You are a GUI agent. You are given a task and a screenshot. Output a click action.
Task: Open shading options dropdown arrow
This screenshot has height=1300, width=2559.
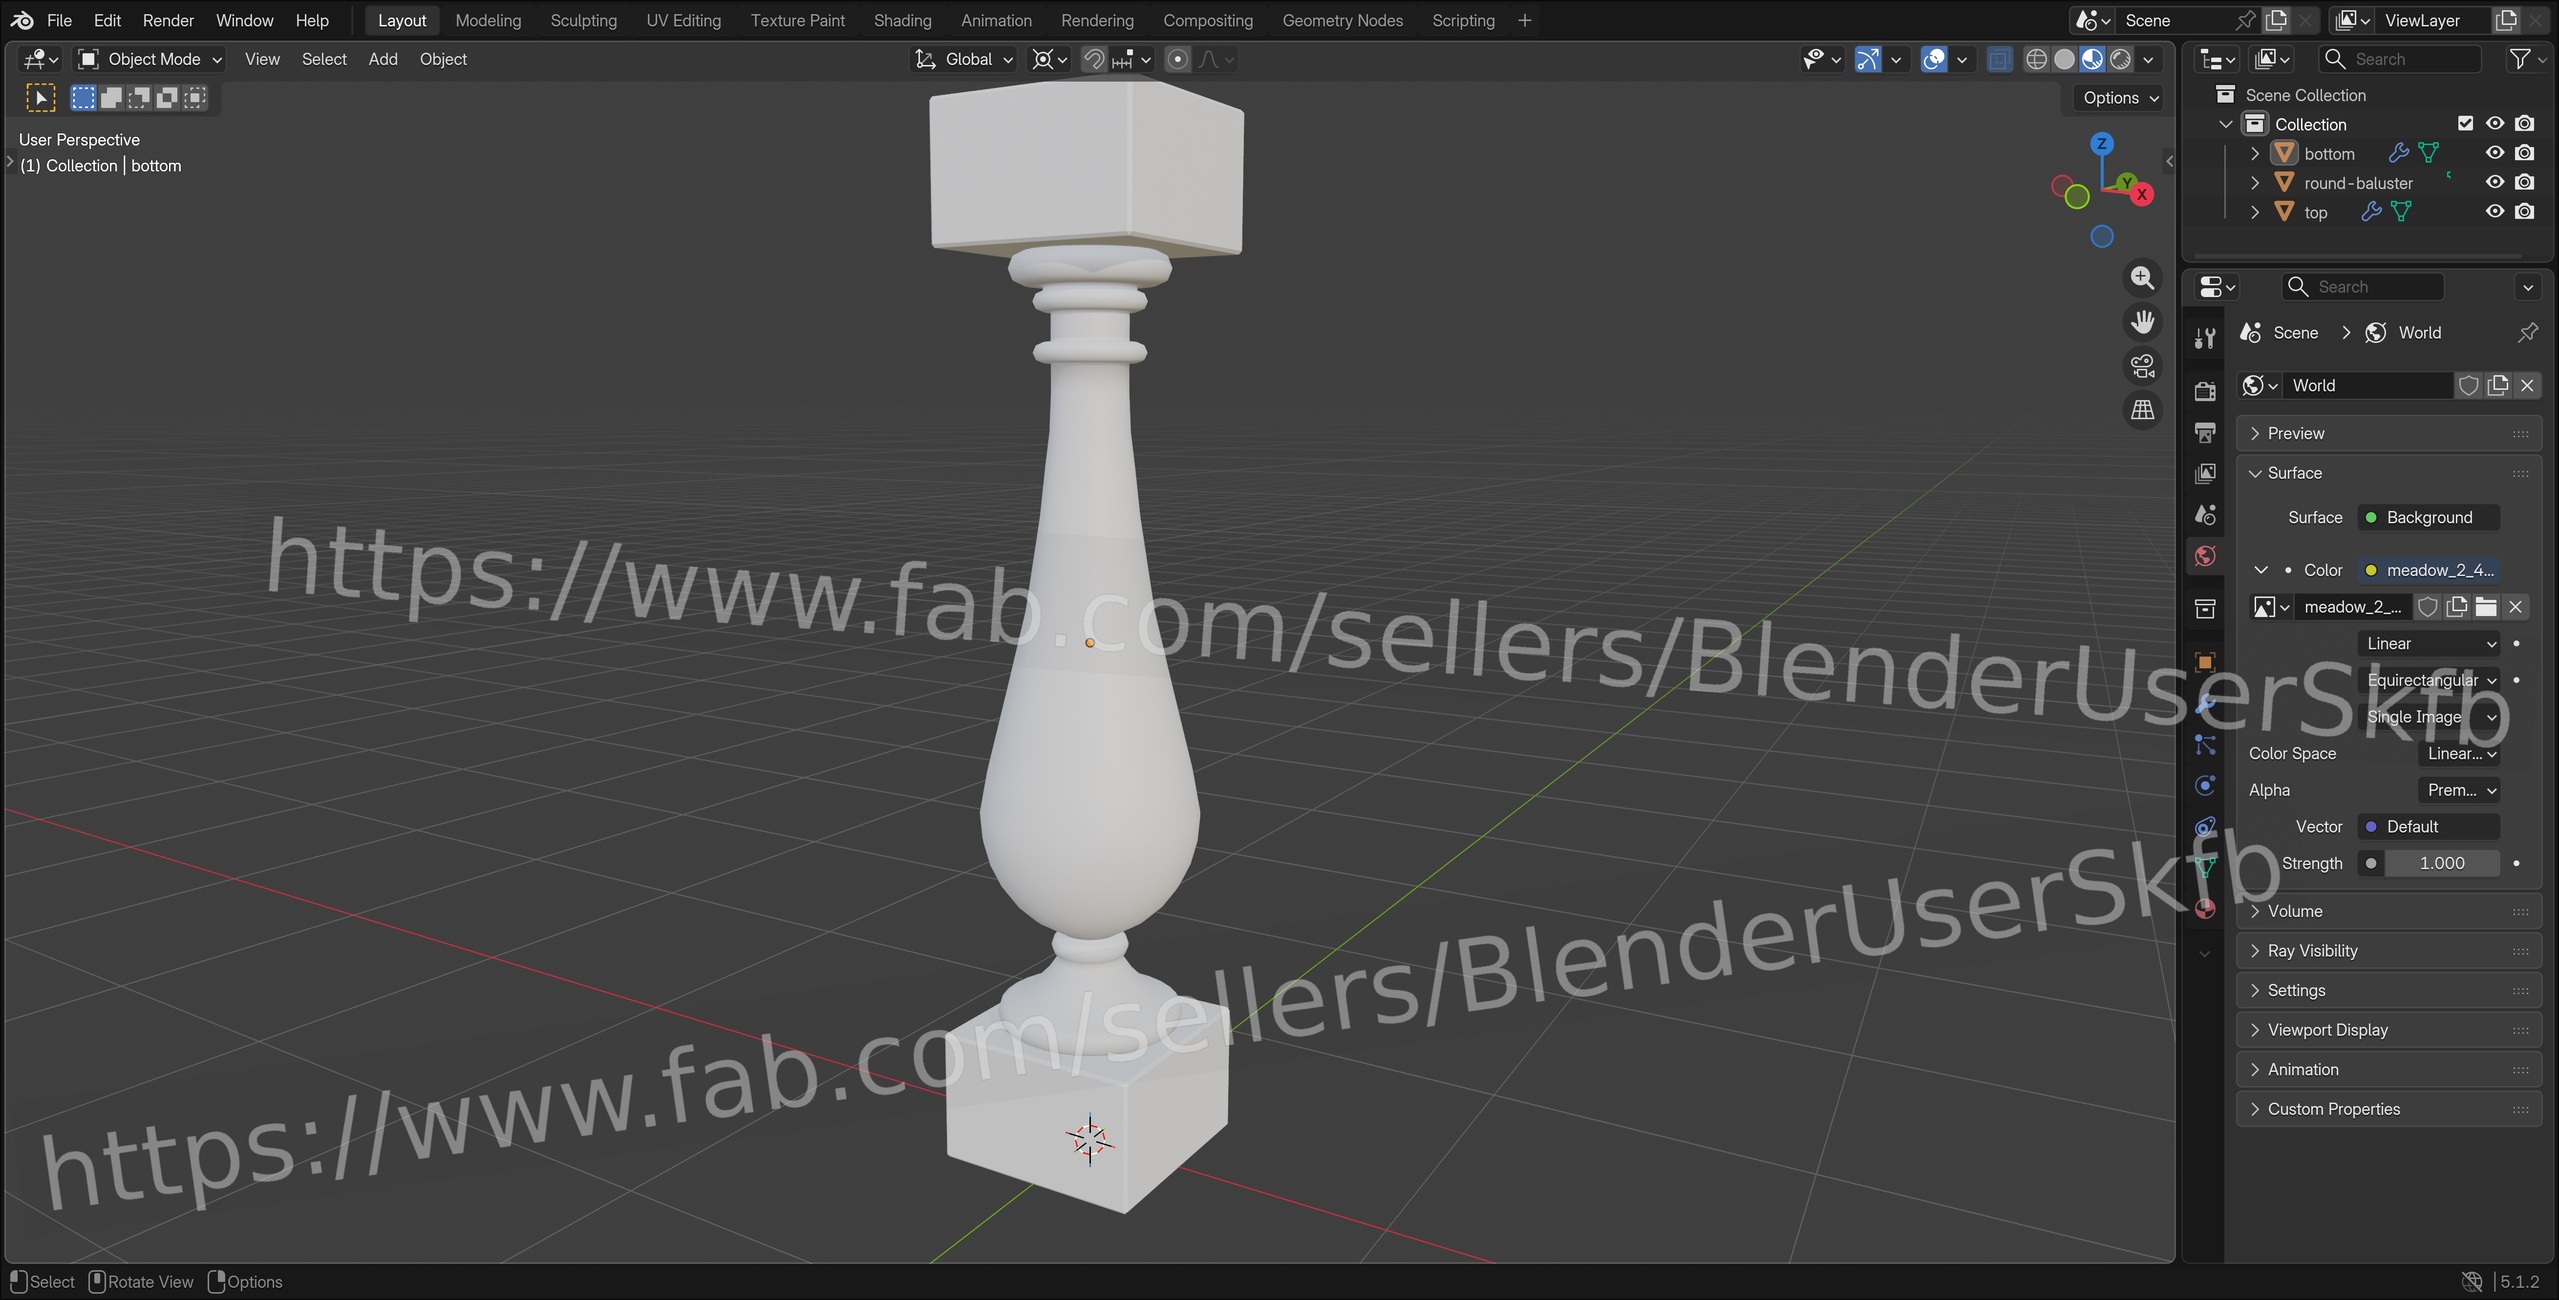(x=2148, y=59)
